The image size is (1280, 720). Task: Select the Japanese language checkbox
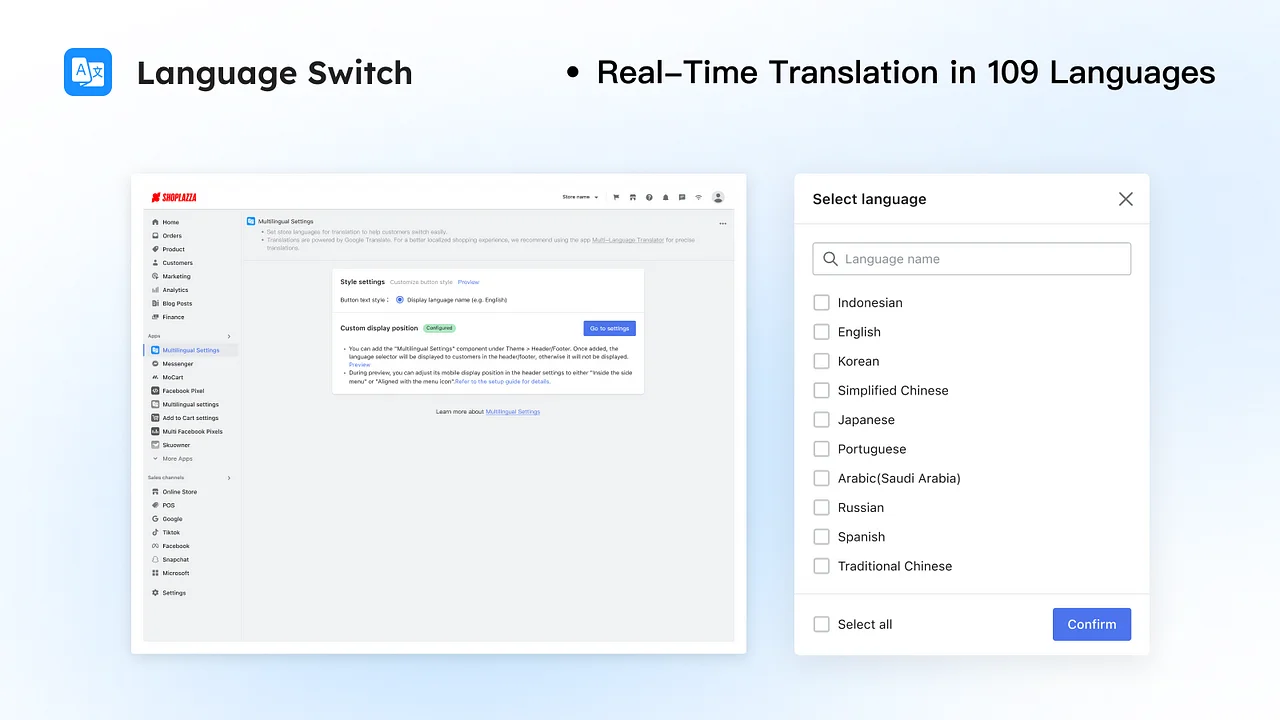click(x=821, y=419)
